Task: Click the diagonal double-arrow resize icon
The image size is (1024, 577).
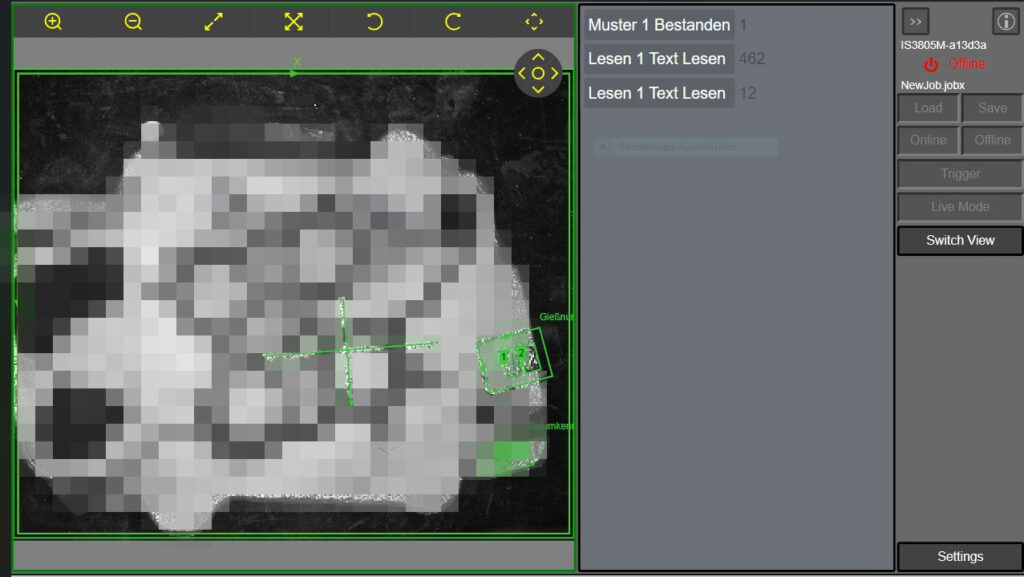Action: tap(213, 21)
